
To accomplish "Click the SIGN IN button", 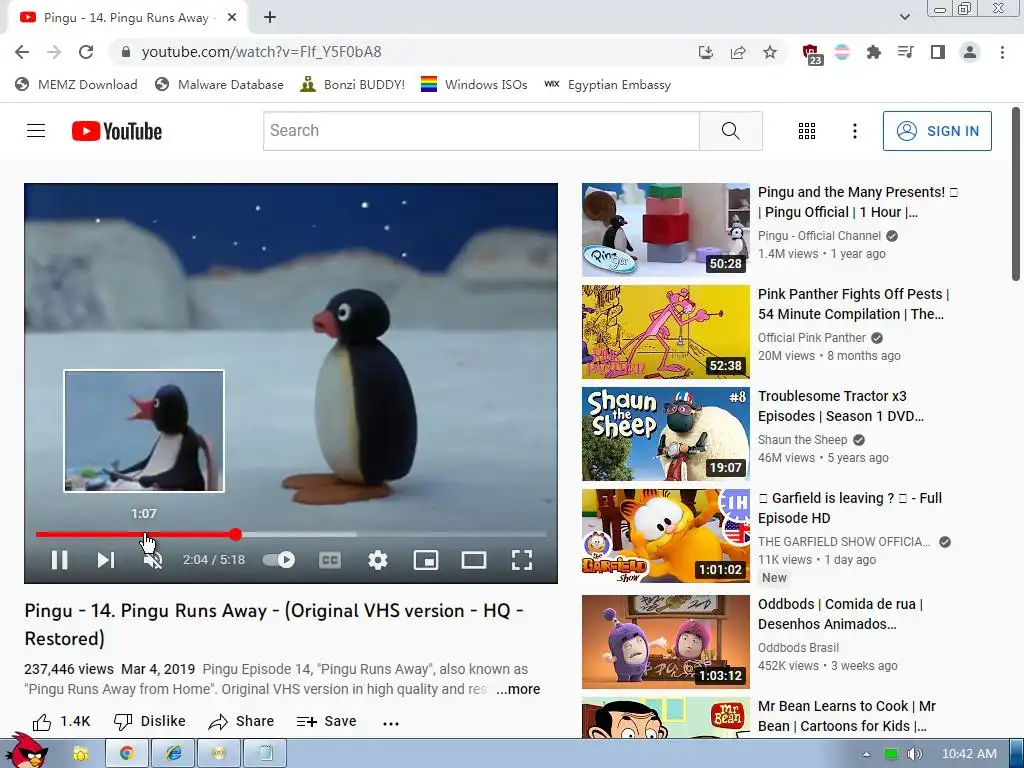I will pos(937,131).
